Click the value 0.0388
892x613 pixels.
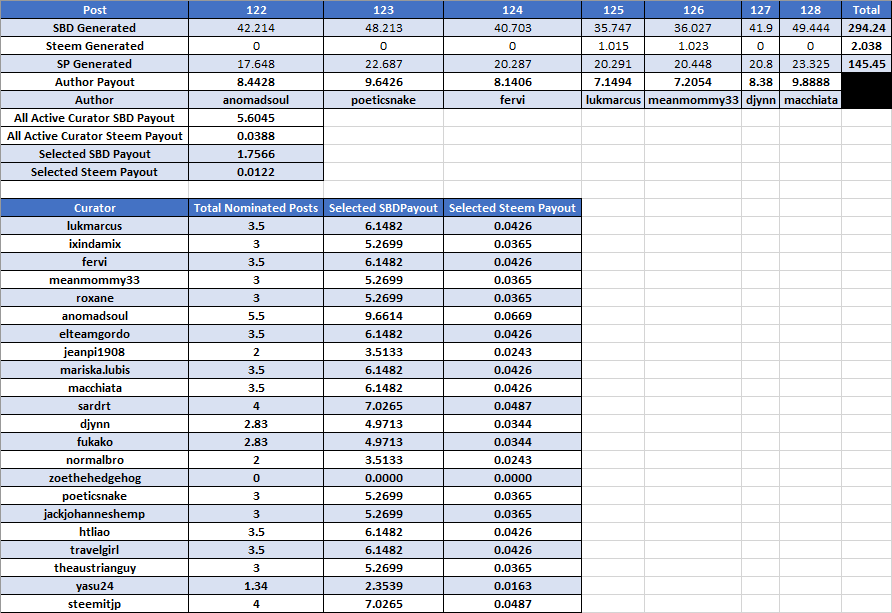[x=256, y=136]
